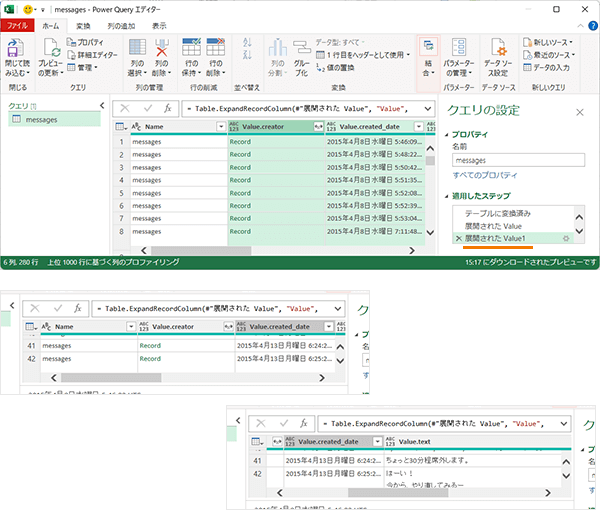This screenshot has width=600, height=510.
Task: Expand the formula bar in the top window
Action: click(x=428, y=109)
